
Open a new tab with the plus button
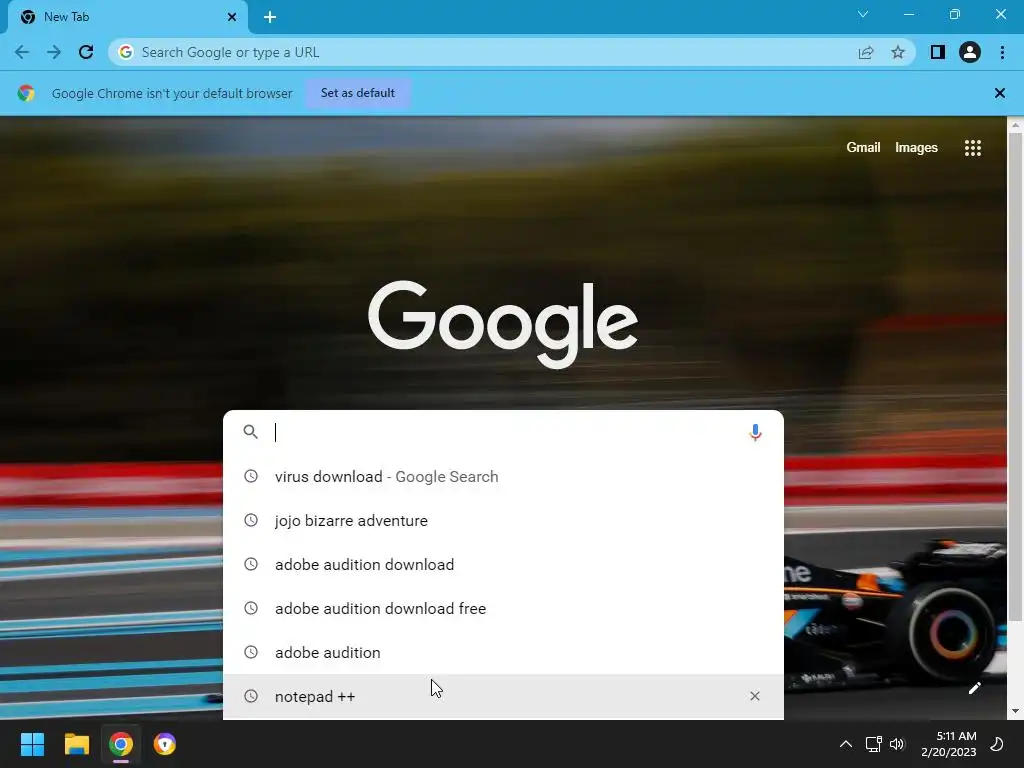click(x=270, y=17)
